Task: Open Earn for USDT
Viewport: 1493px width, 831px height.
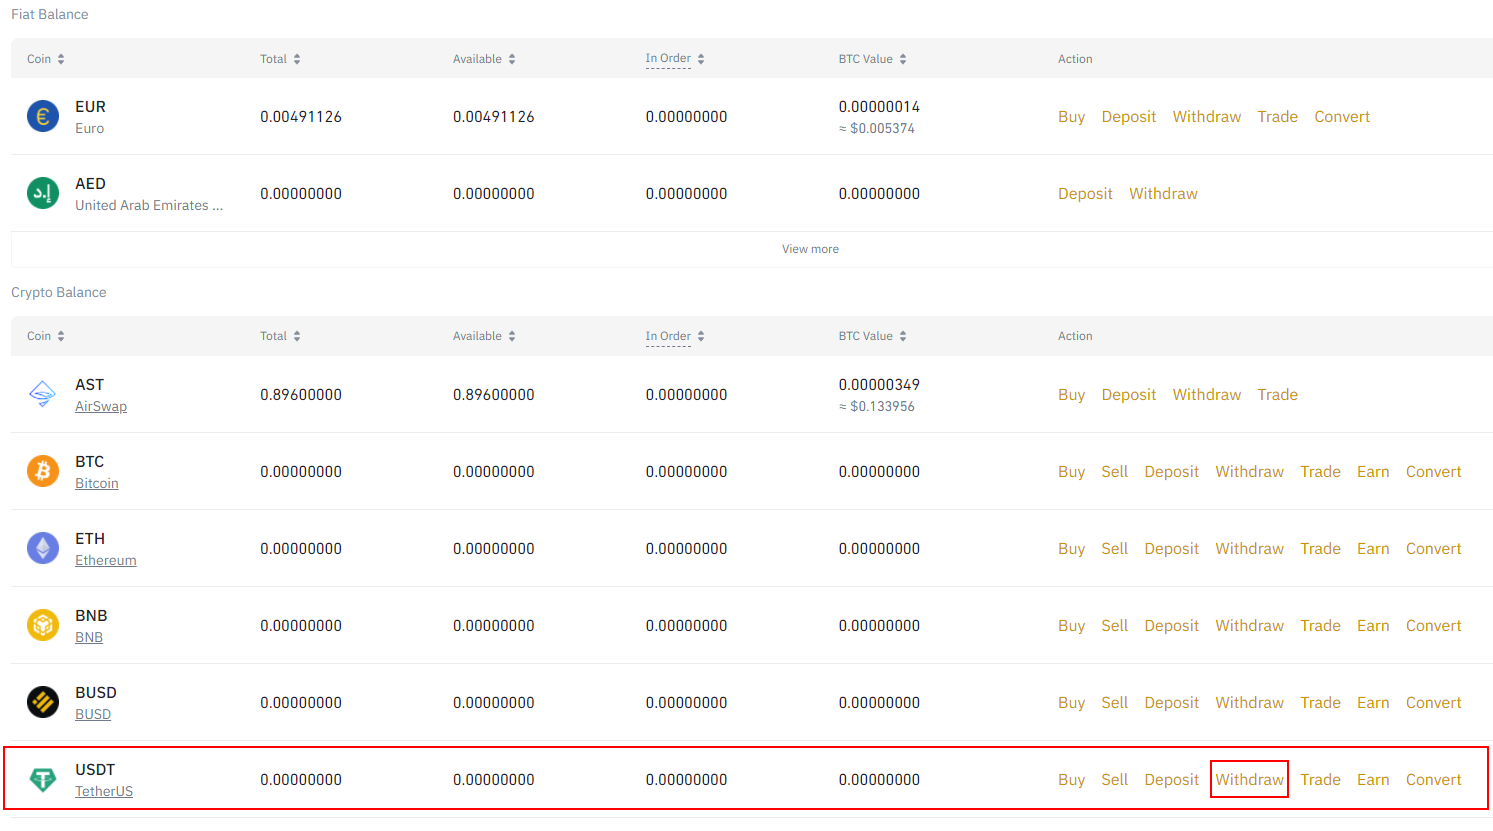Action: tap(1373, 780)
